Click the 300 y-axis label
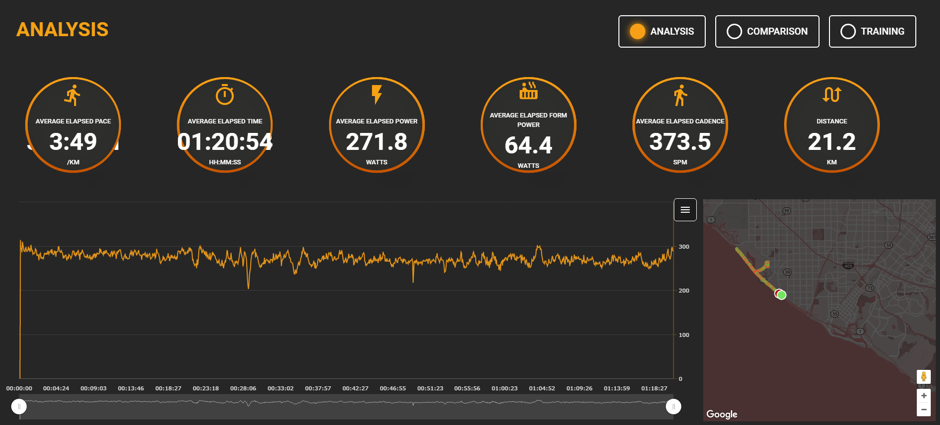 [683, 247]
